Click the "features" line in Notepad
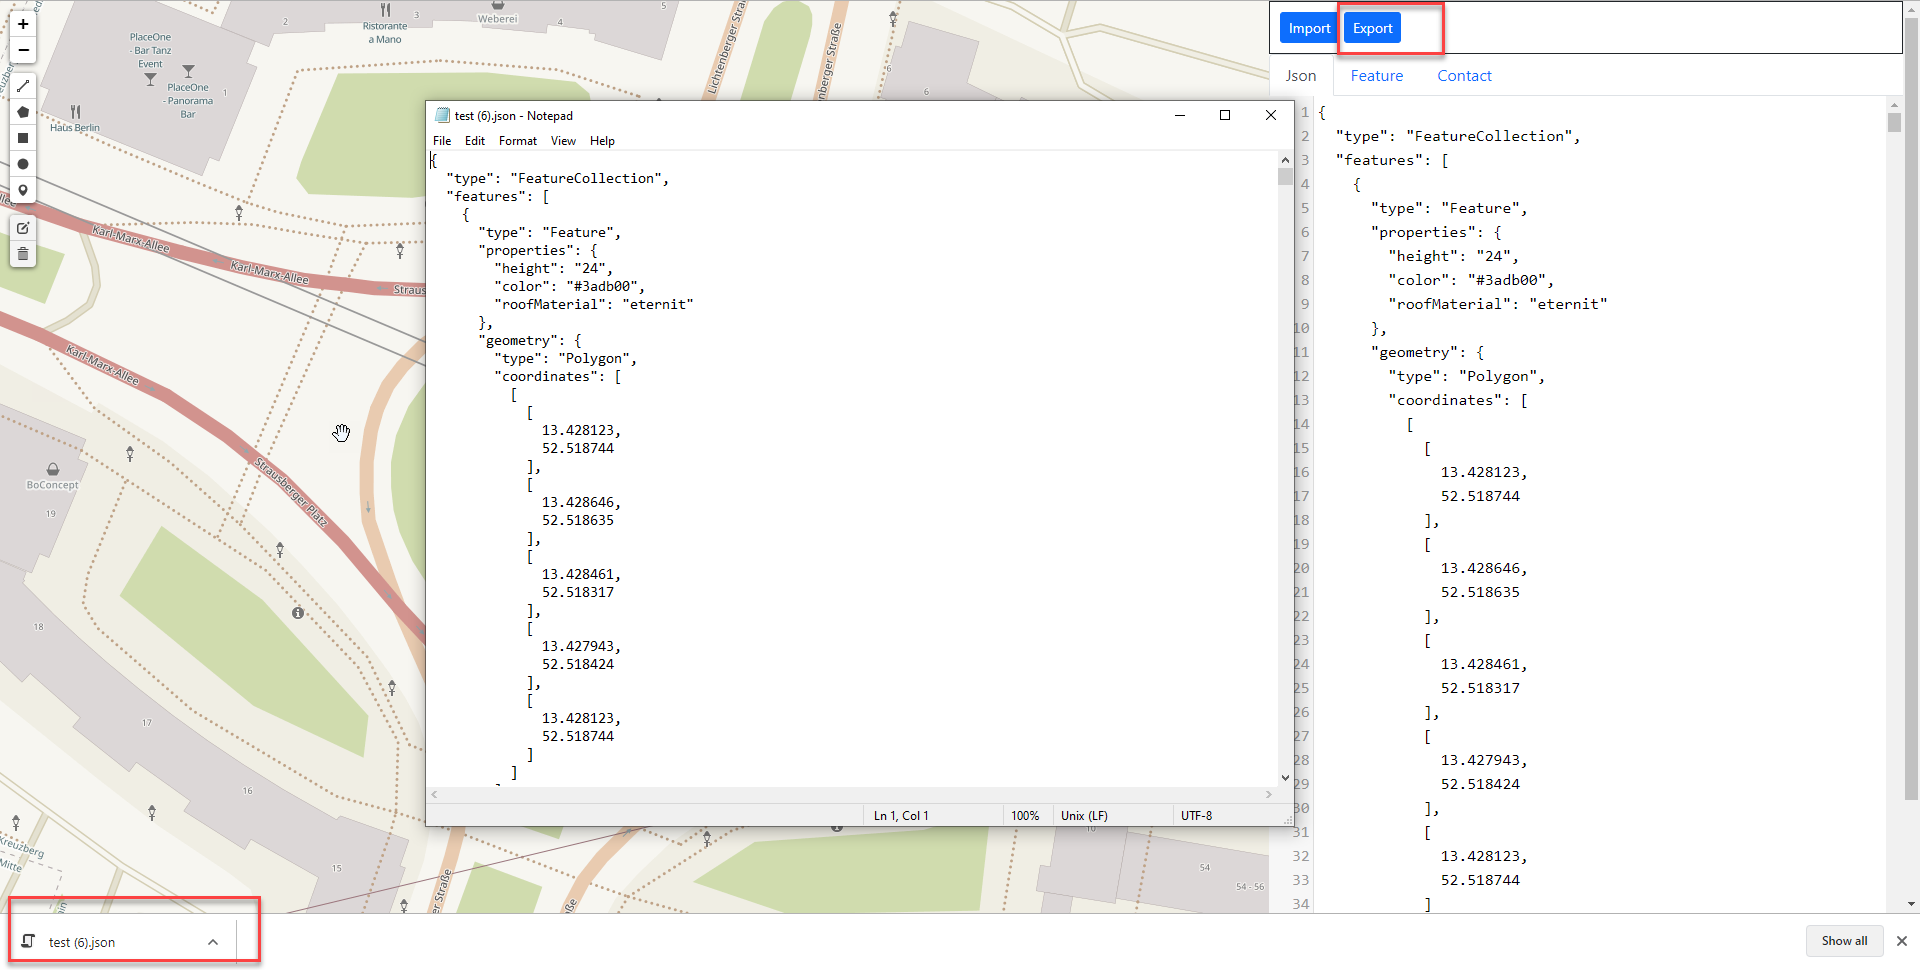1920x970 pixels. (x=498, y=196)
